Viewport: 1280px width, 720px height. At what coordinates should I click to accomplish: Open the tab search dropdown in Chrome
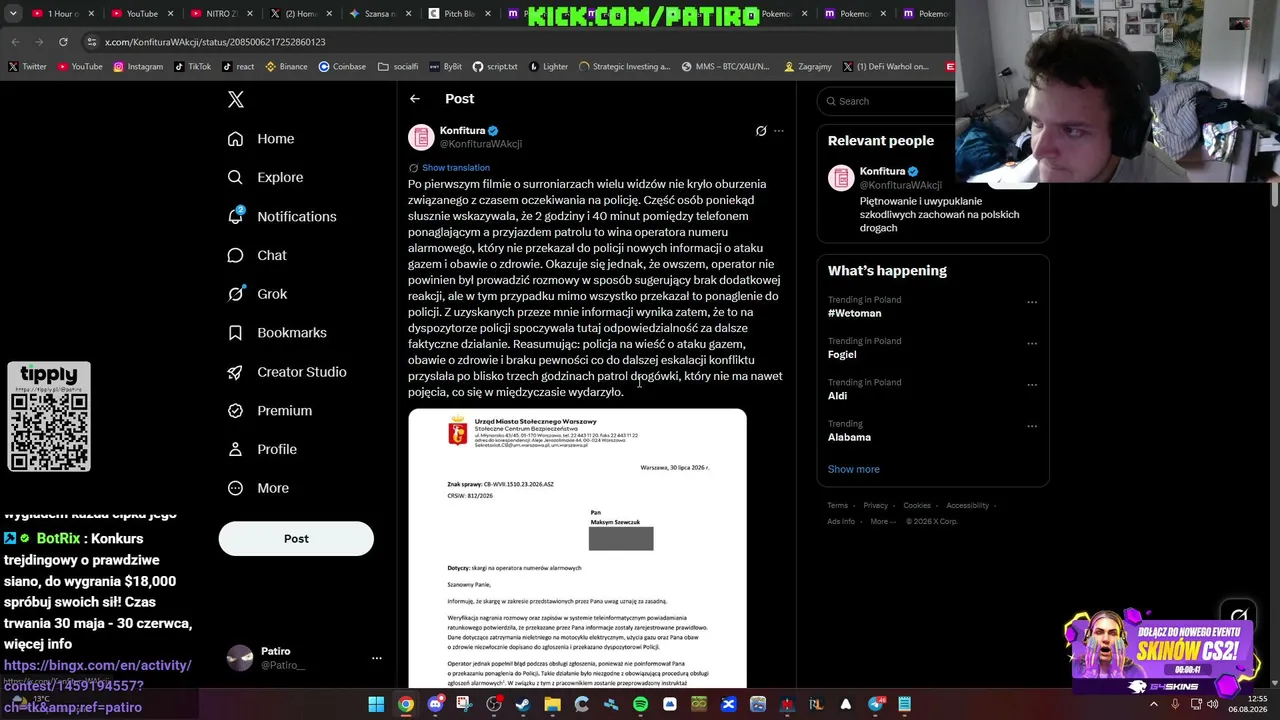point(12,14)
